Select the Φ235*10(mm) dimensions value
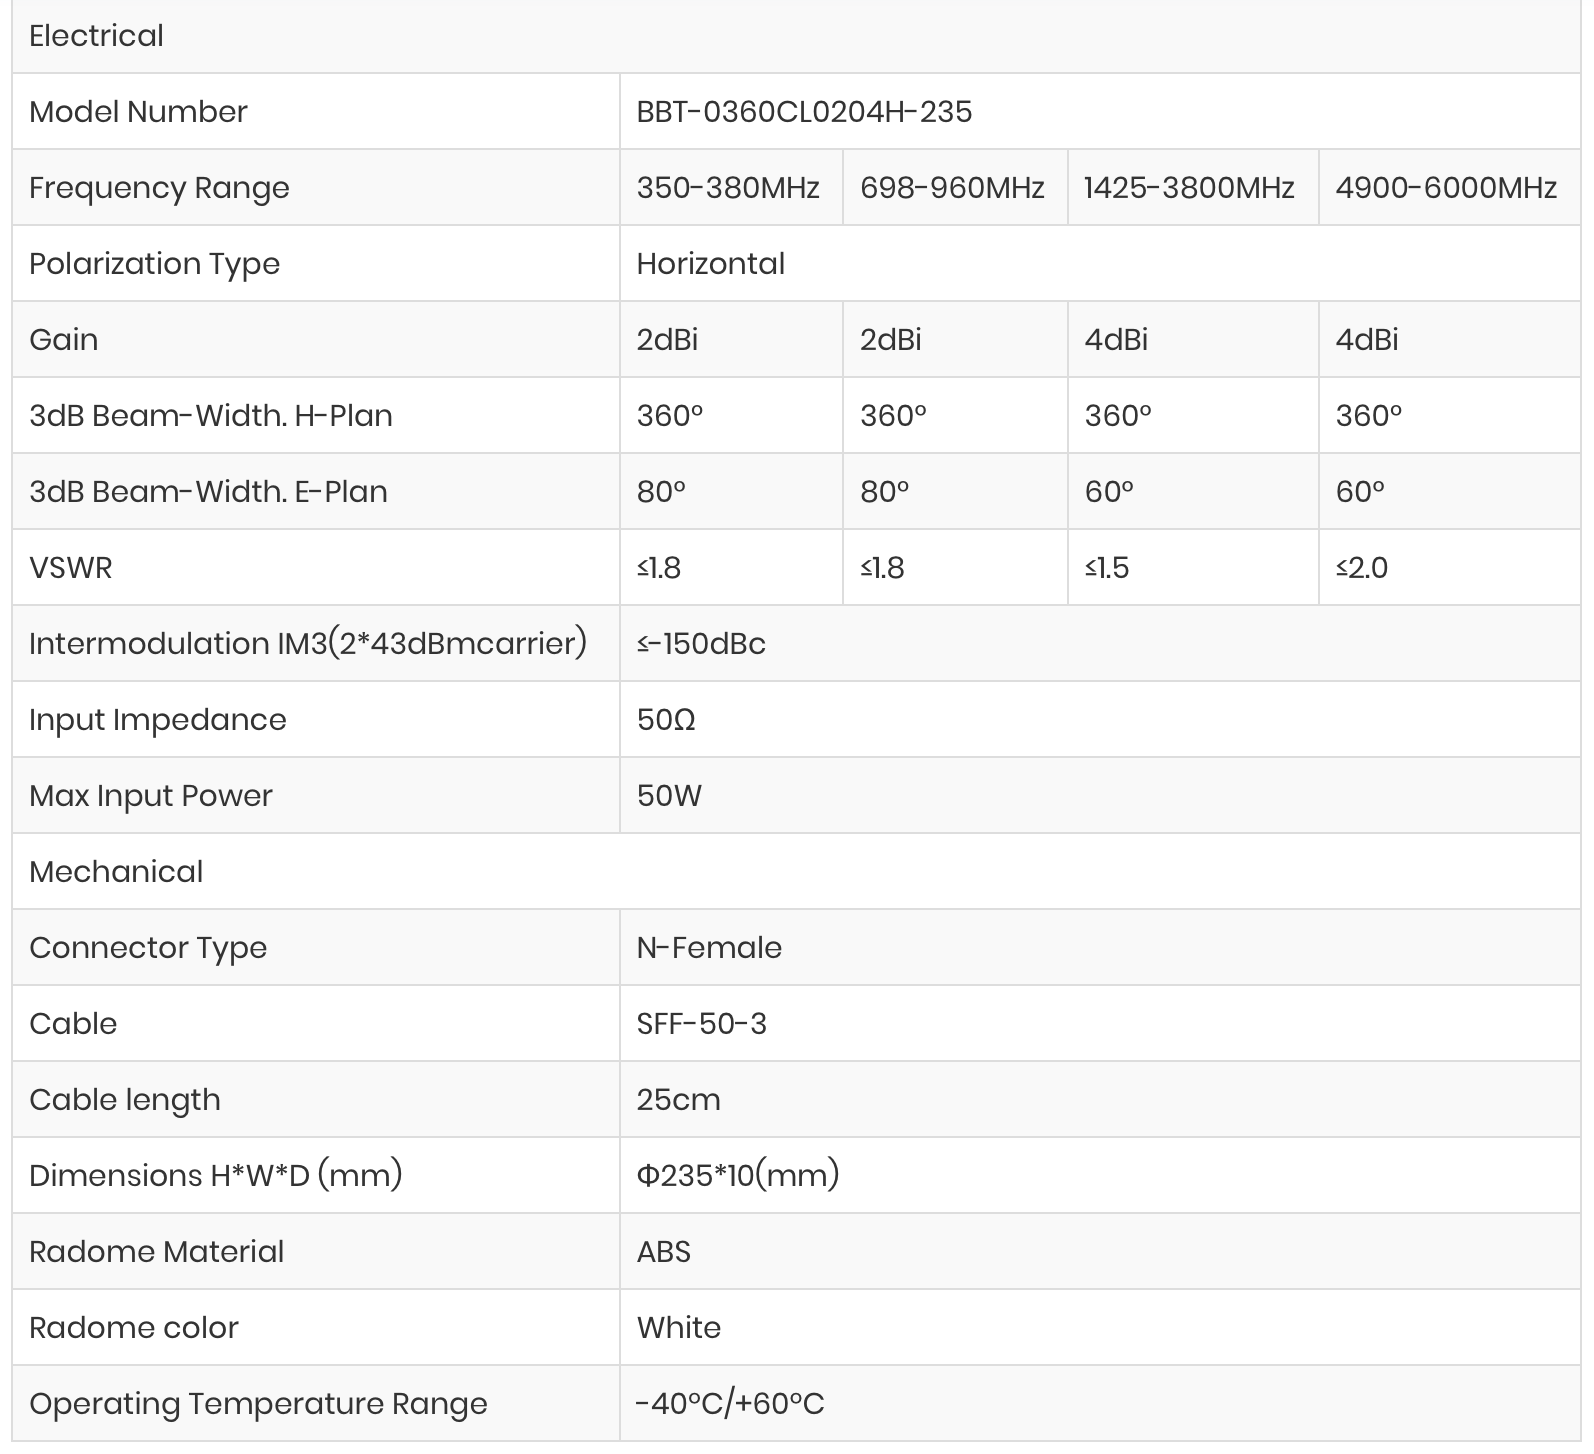Image resolution: width=1594 pixels, height=1454 pixels. pos(738,1175)
